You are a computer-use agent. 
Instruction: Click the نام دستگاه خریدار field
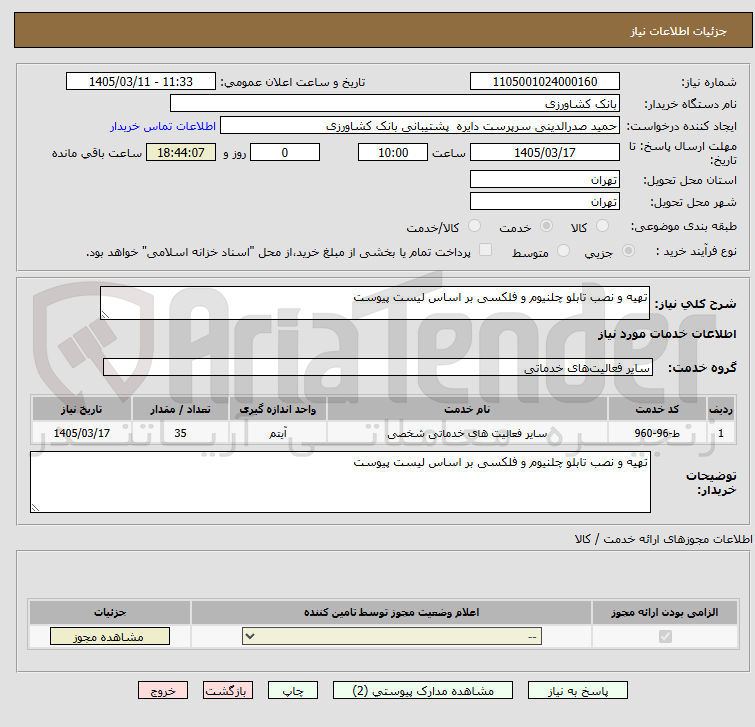[395, 104]
